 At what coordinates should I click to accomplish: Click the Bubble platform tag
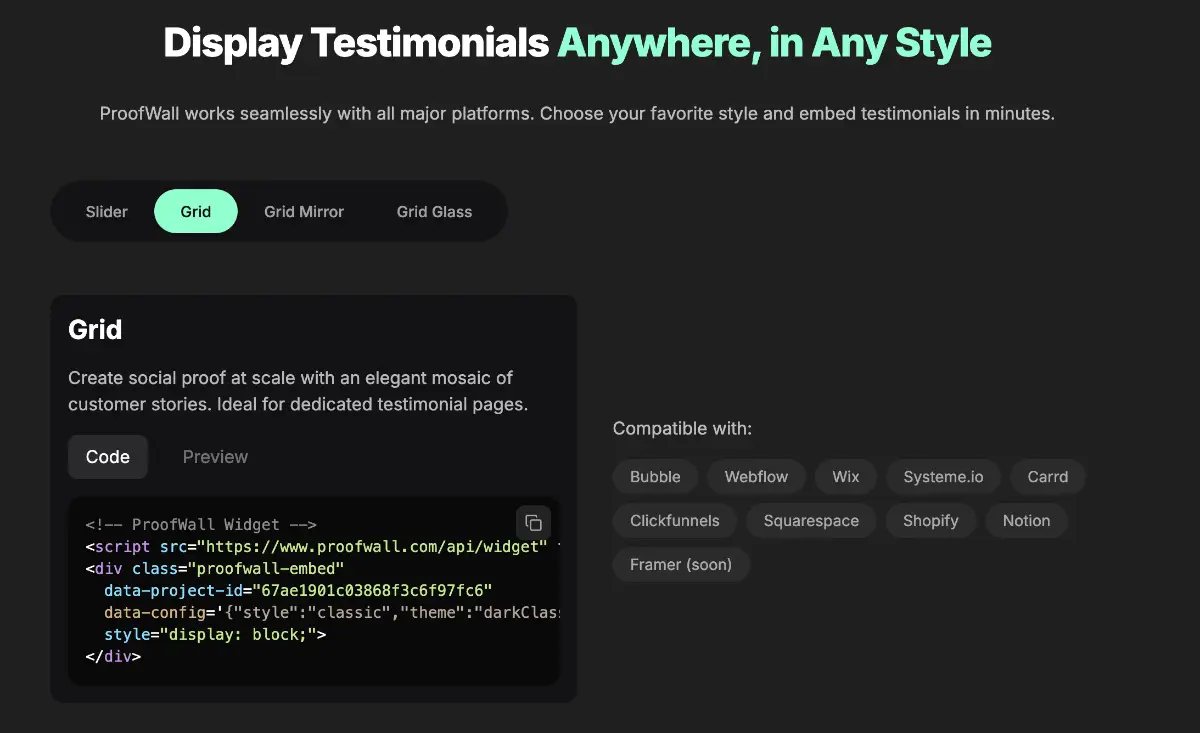pyautogui.click(x=655, y=477)
